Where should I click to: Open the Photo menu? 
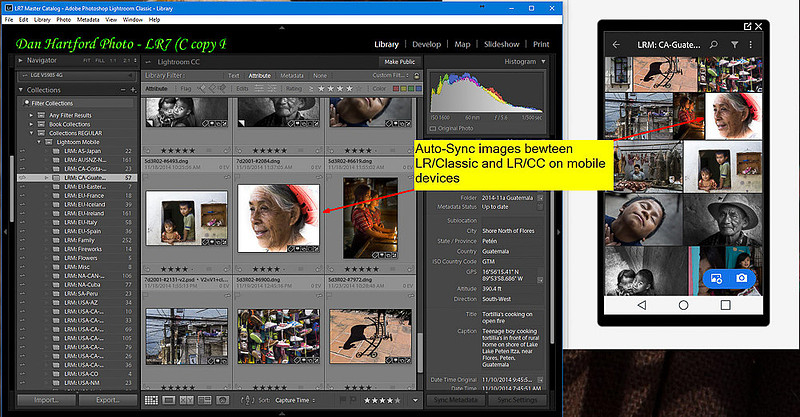64,20
